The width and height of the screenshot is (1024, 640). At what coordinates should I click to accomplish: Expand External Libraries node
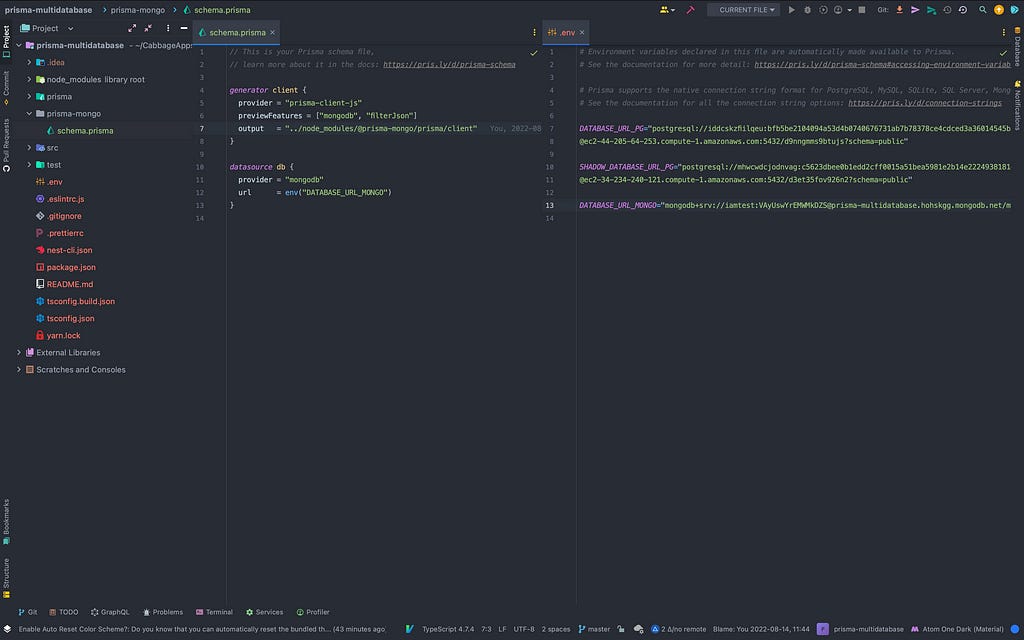pyautogui.click(x=19, y=352)
